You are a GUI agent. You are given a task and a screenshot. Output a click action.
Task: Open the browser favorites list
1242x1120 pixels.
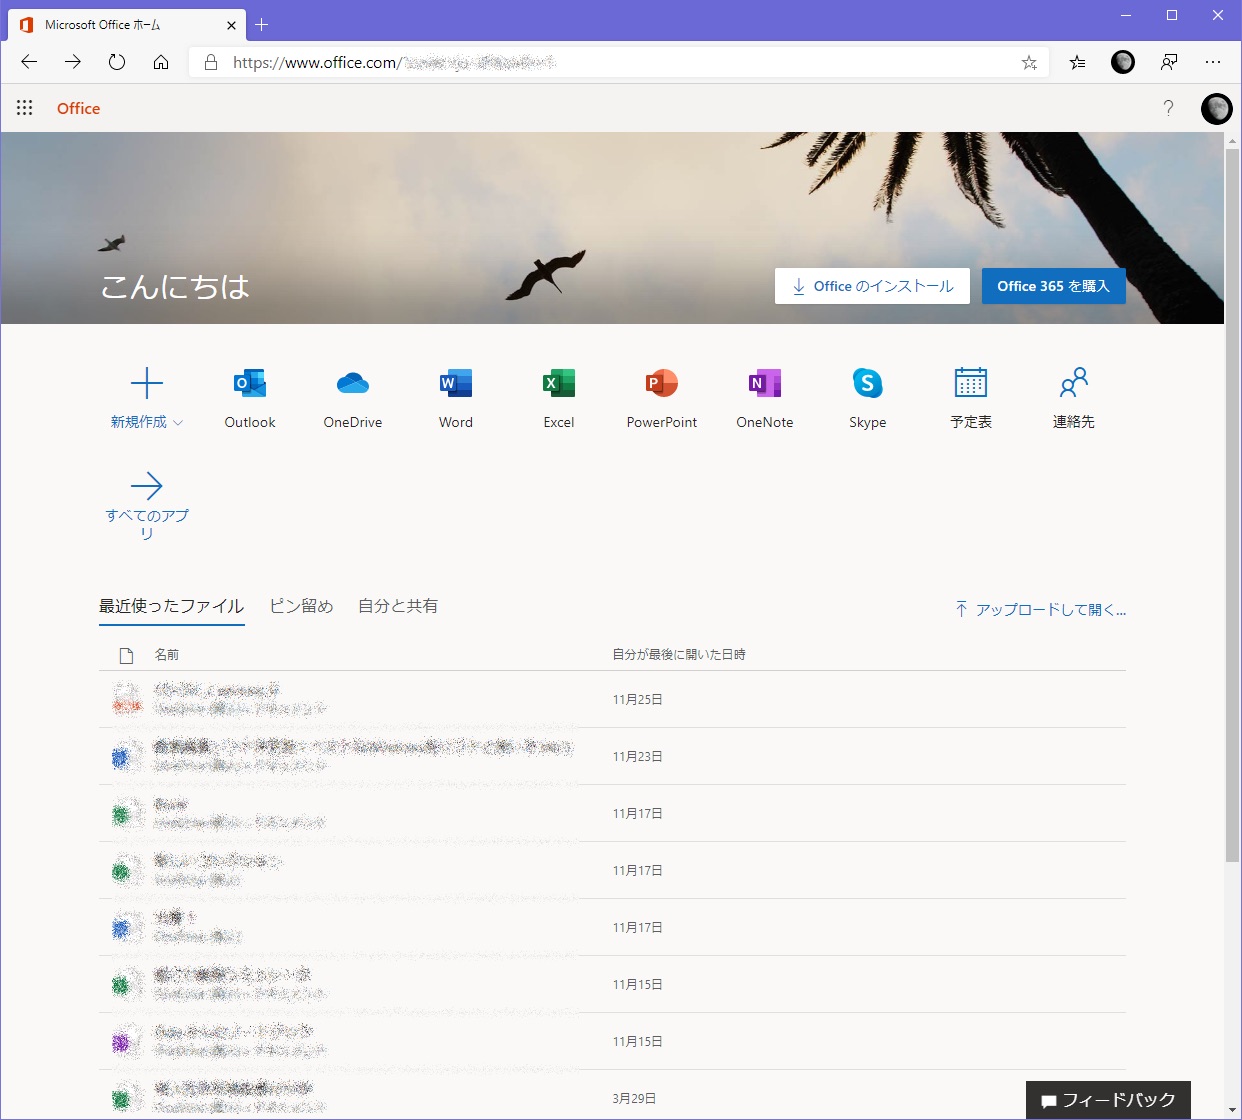point(1077,62)
